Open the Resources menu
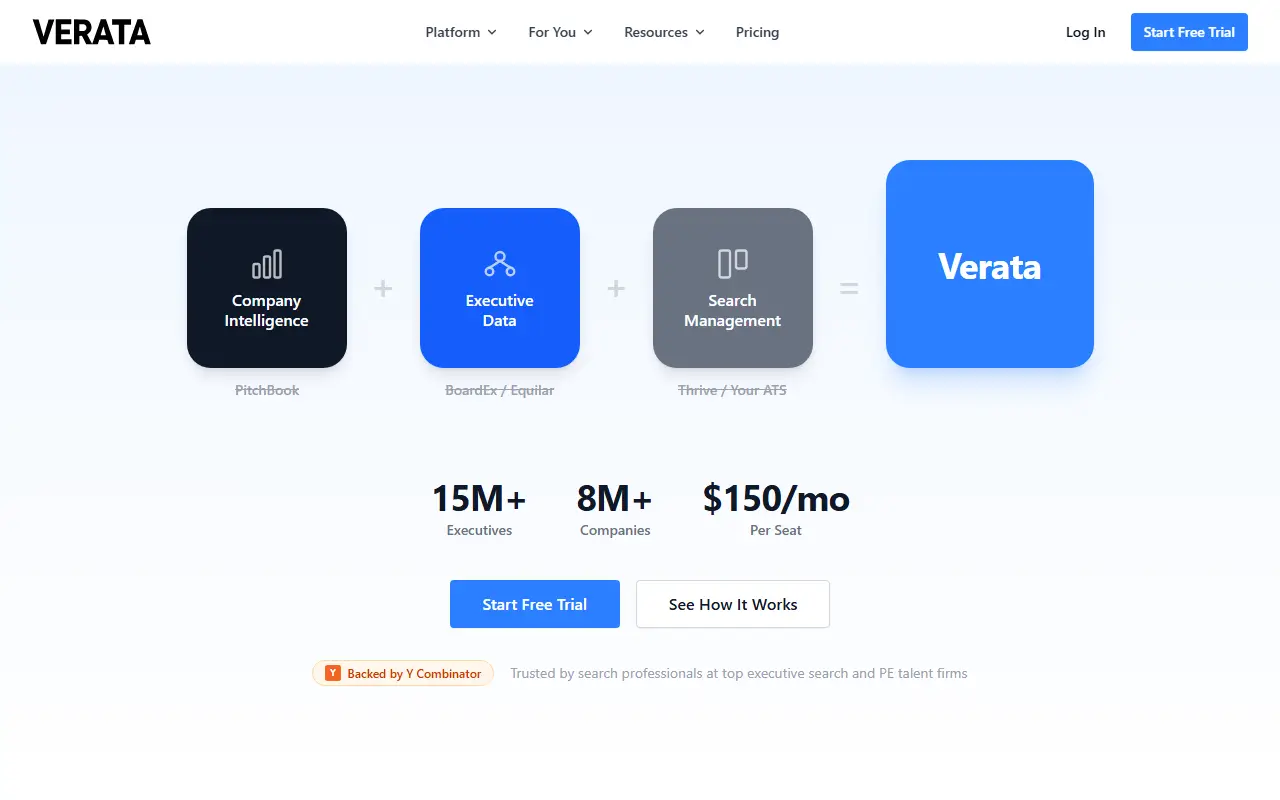 (x=664, y=32)
